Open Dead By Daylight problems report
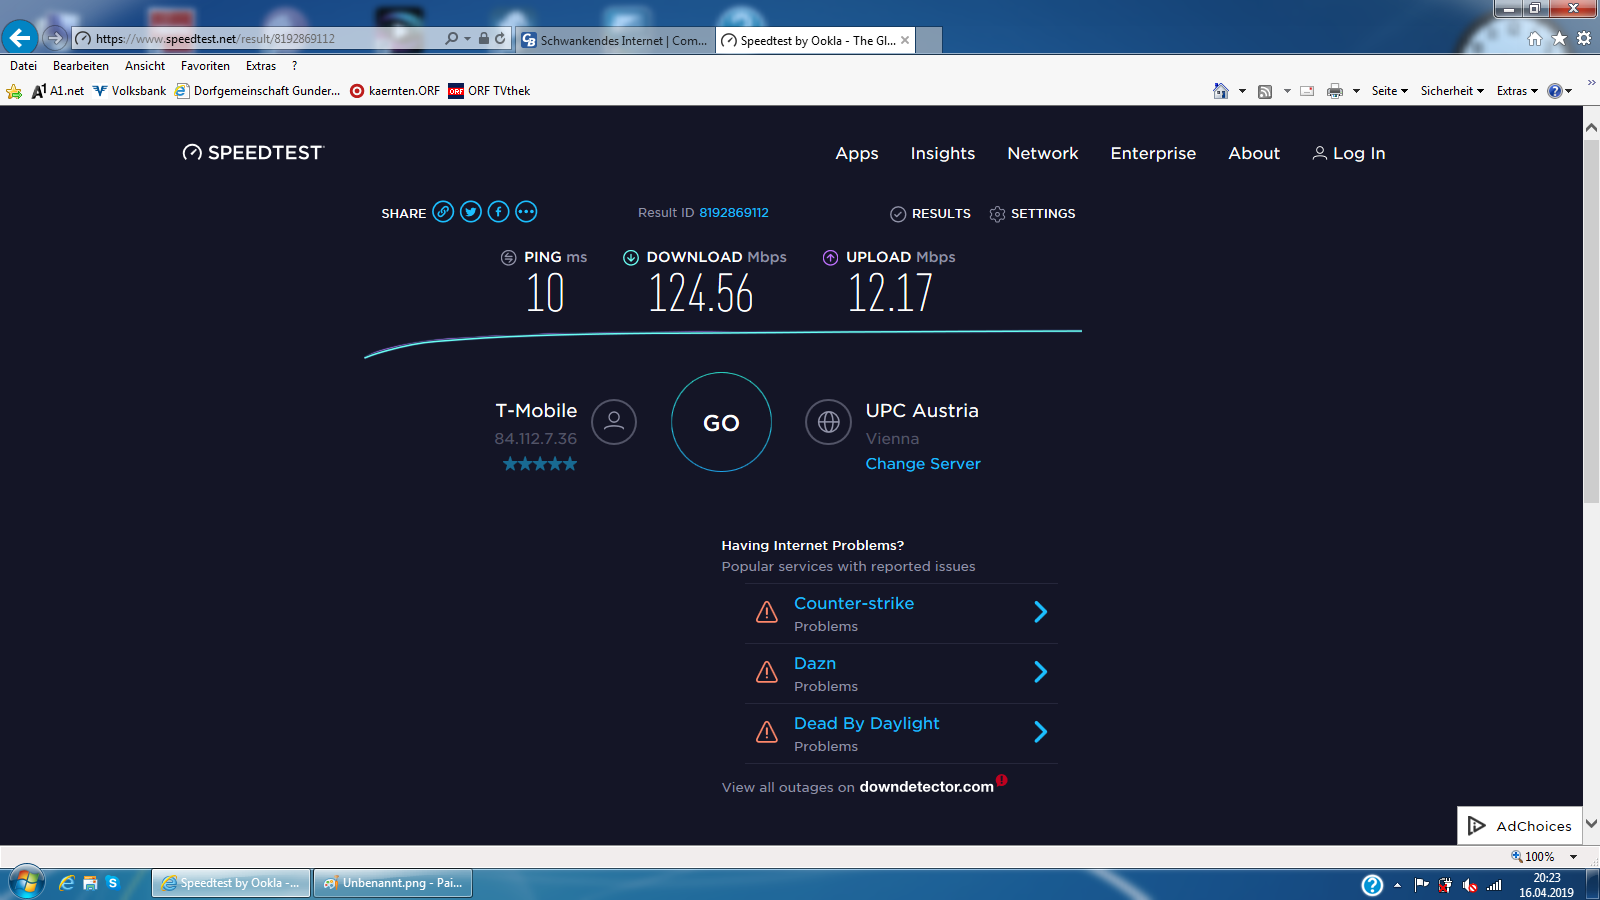 867,723
